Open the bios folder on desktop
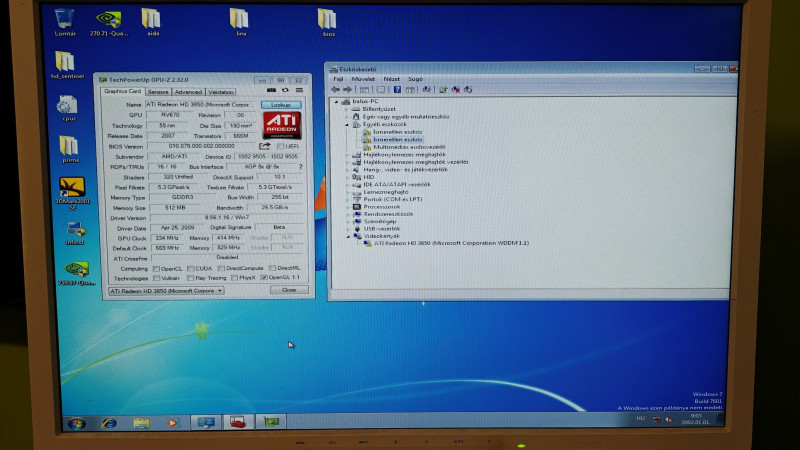Screen dimensions: 800x450 click(x=328, y=22)
